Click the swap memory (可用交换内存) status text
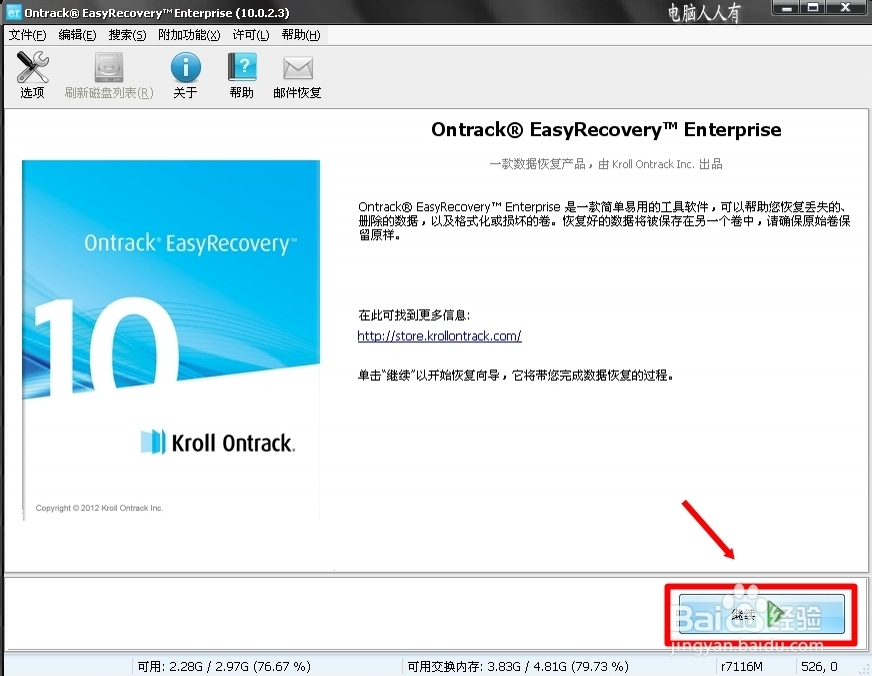Viewport: 872px width, 676px height. coord(518,666)
